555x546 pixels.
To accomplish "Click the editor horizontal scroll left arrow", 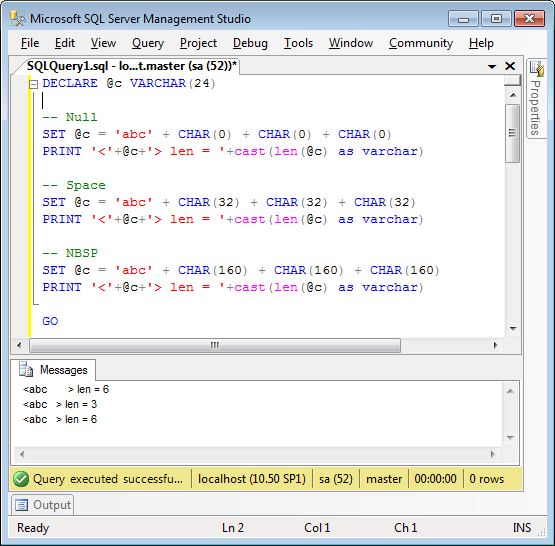I will pyautogui.click(x=19, y=345).
